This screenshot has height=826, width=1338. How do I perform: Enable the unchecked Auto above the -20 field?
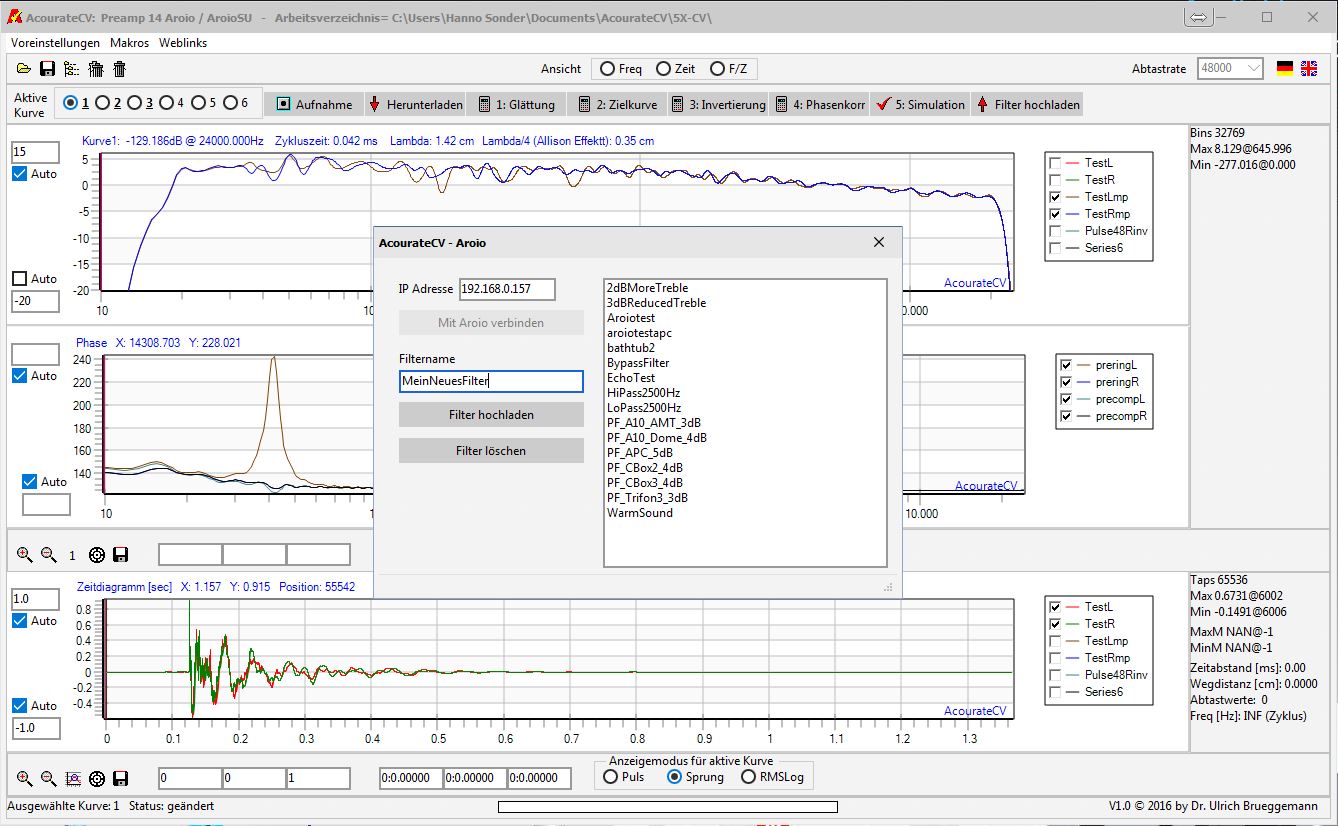[20, 279]
